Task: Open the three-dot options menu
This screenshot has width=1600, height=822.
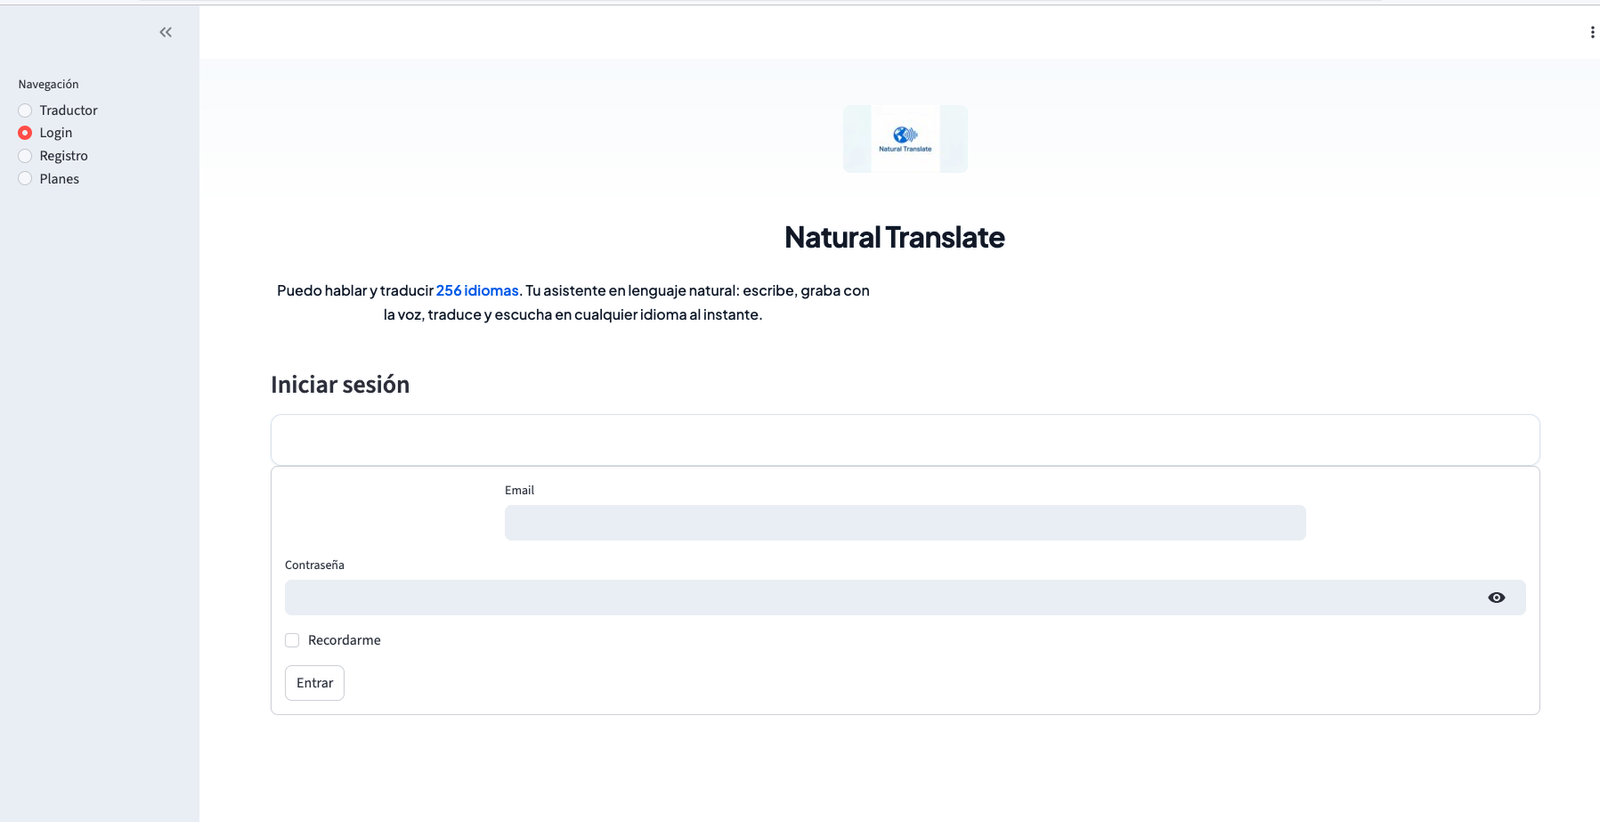Action: 1592,32
